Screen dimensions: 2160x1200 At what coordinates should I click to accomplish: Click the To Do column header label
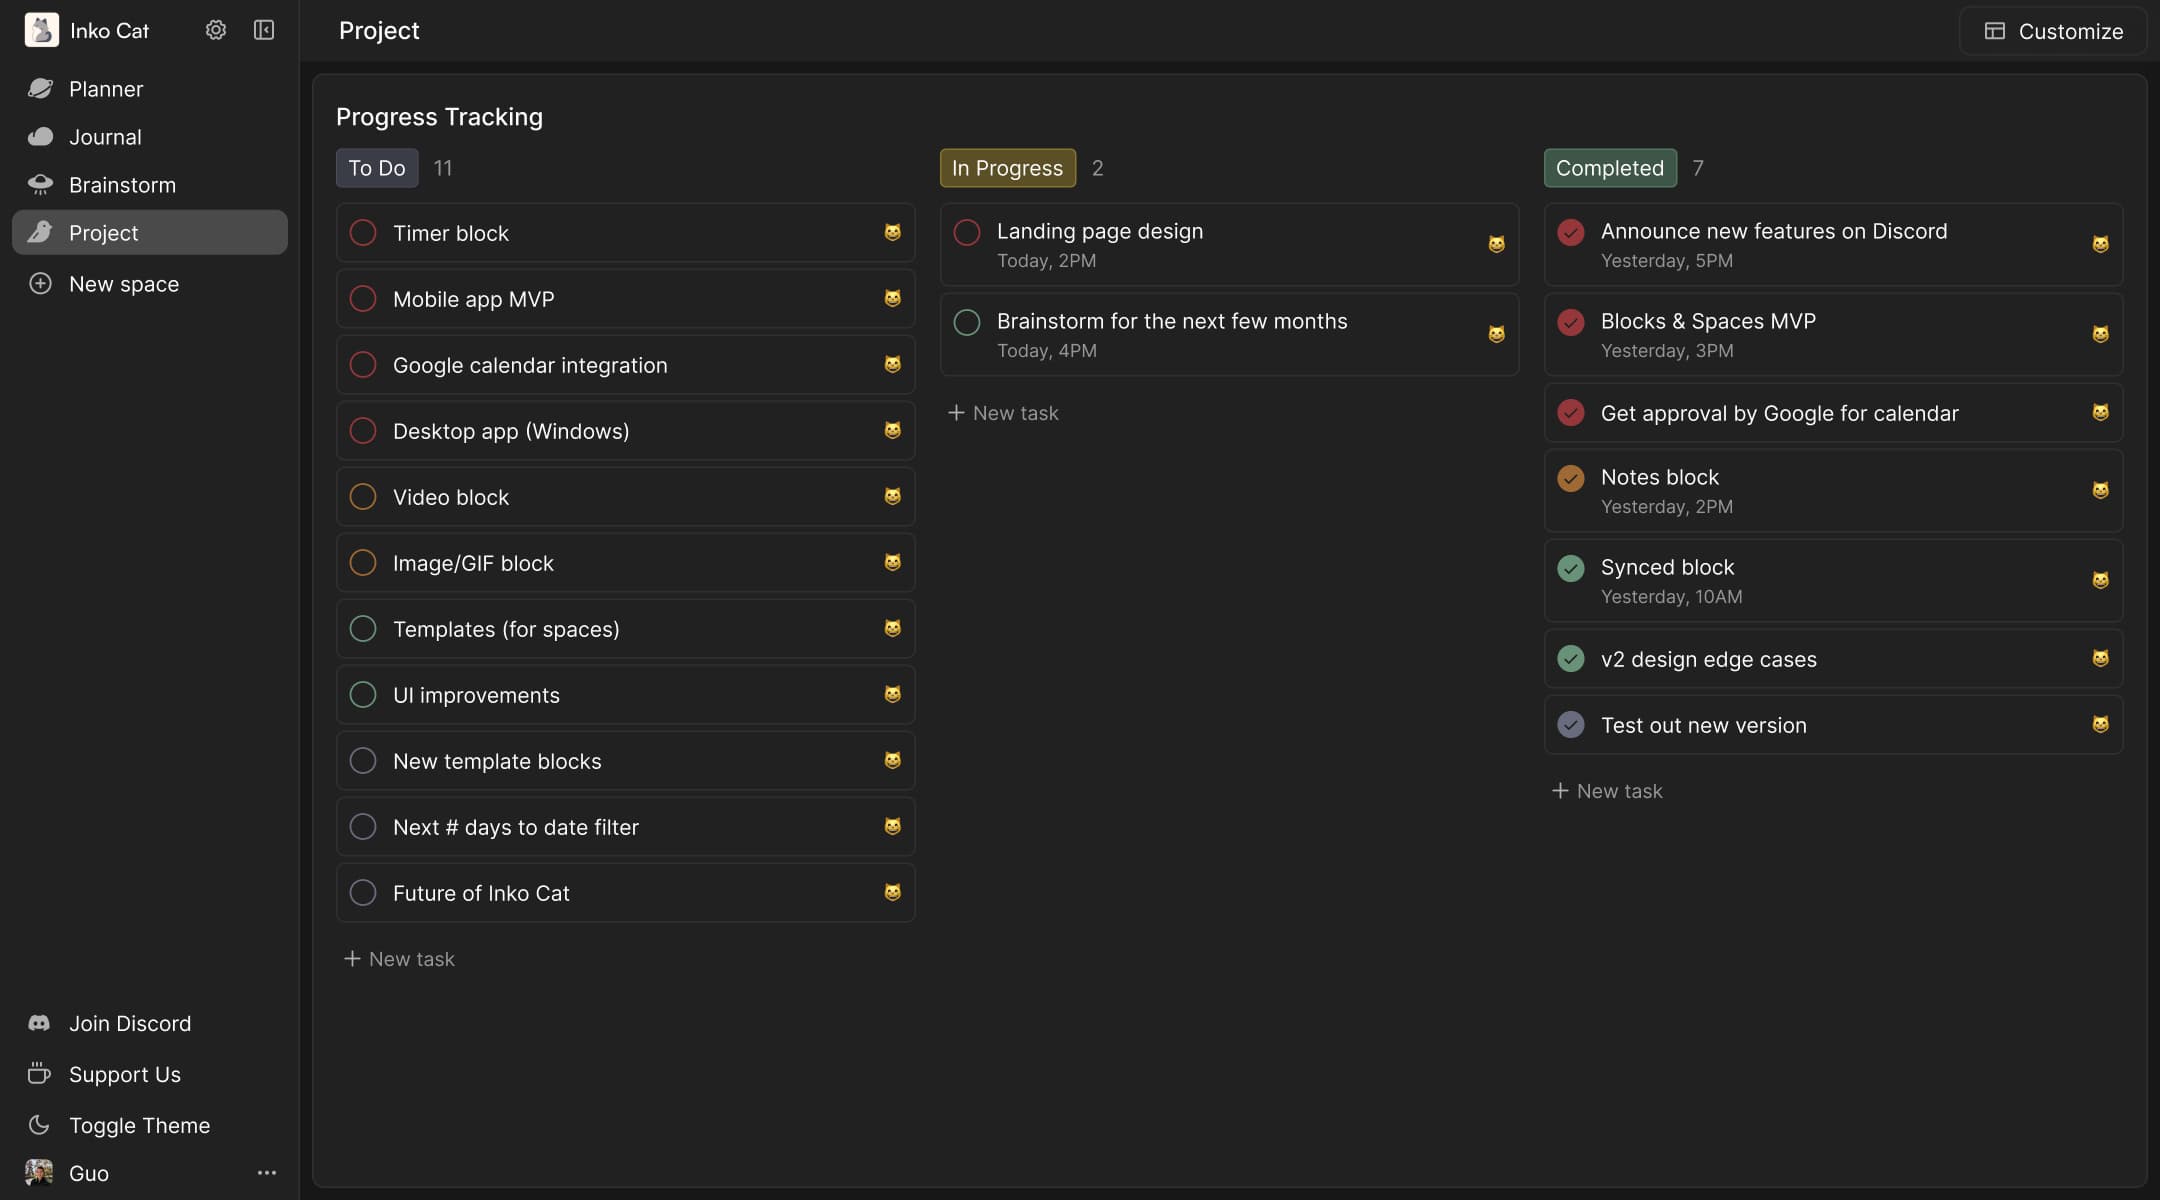click(x=377, y=168)
